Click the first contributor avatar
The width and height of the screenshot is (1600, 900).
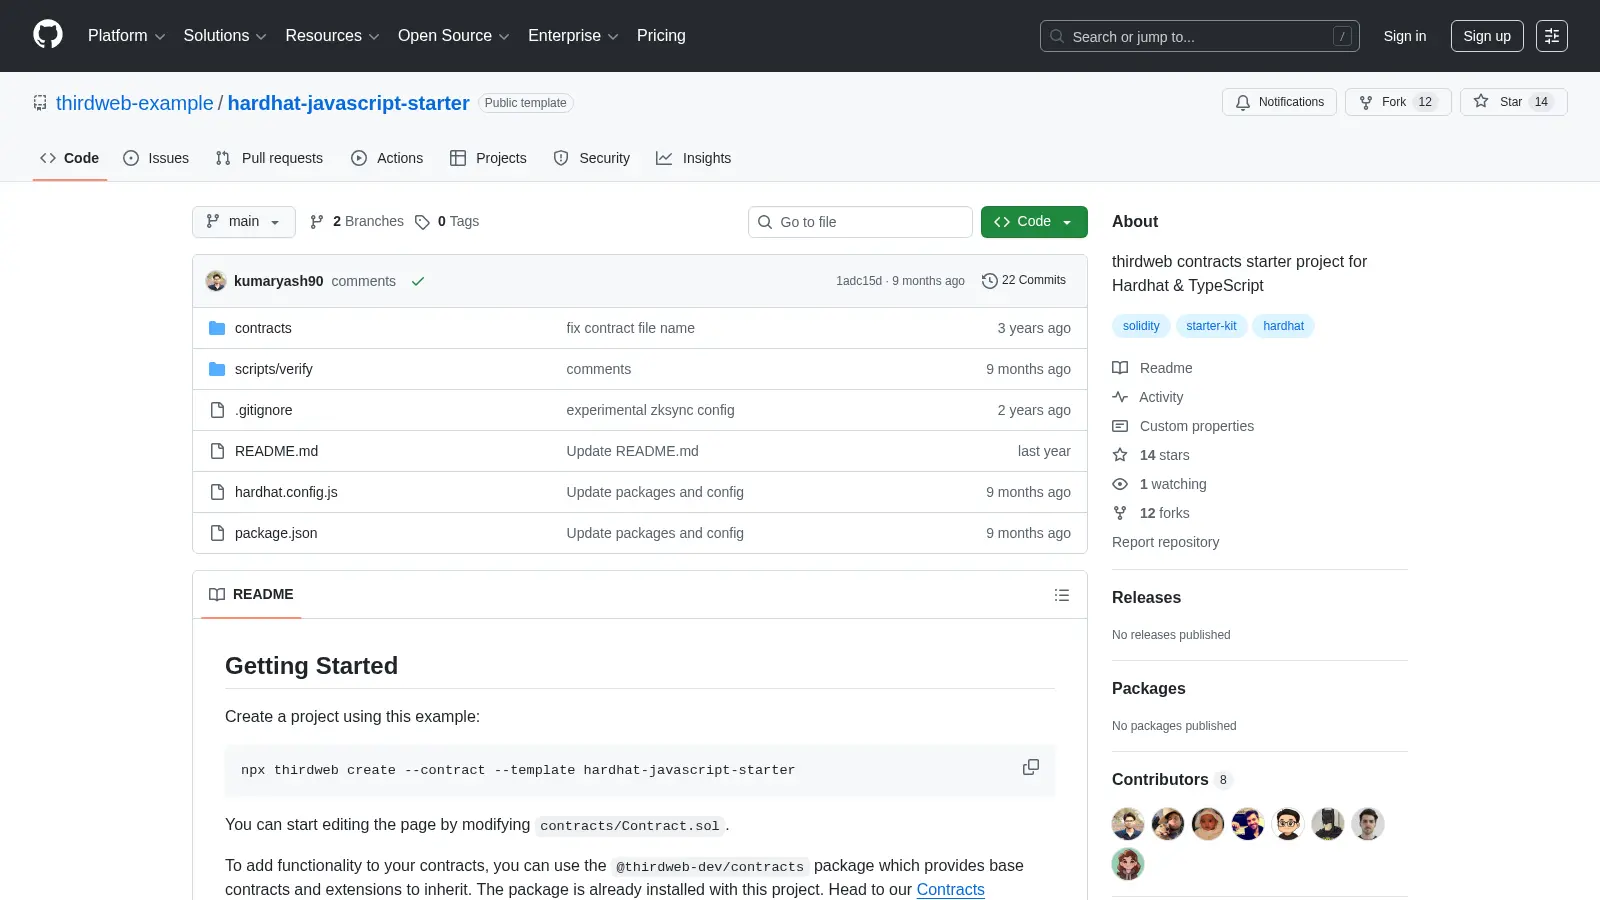[1128, 824]
